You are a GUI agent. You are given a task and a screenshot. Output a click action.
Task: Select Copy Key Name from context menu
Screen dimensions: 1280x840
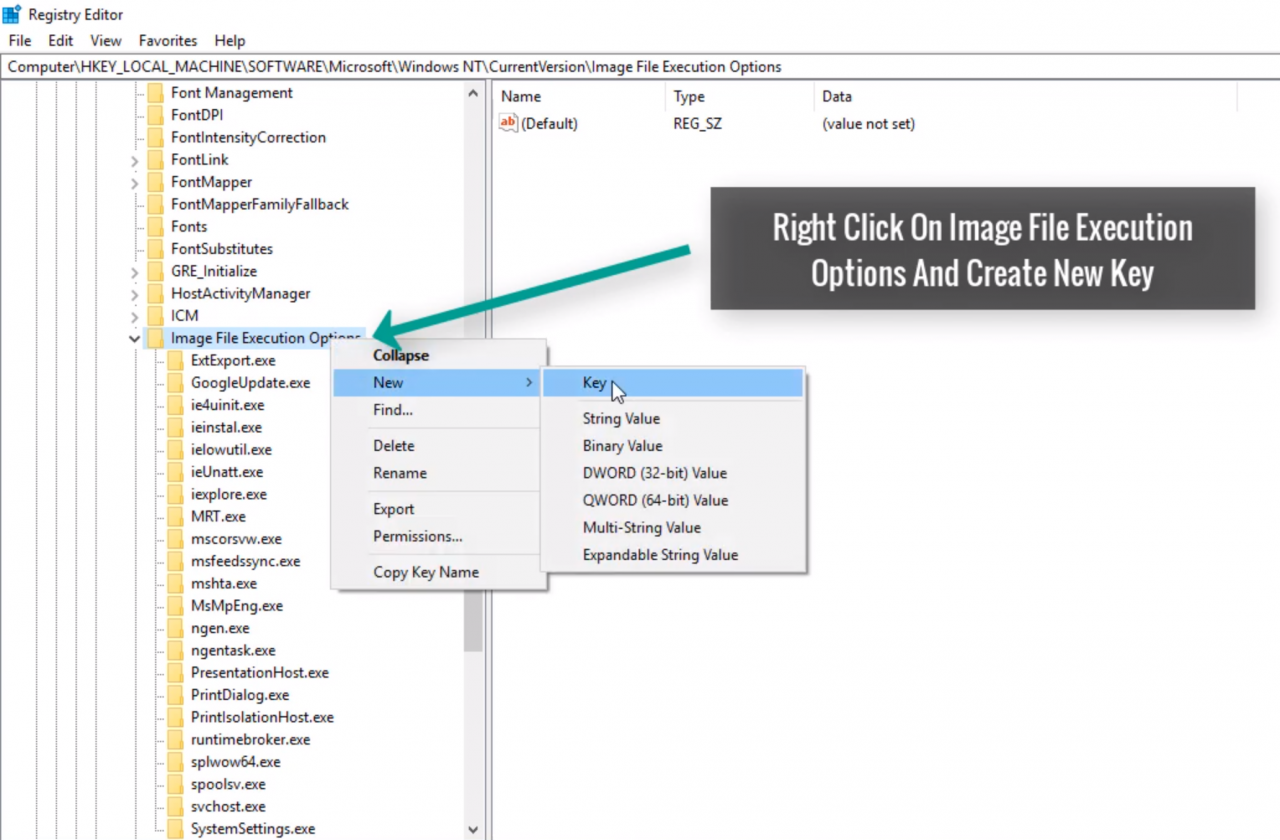[x=425, y=573]
